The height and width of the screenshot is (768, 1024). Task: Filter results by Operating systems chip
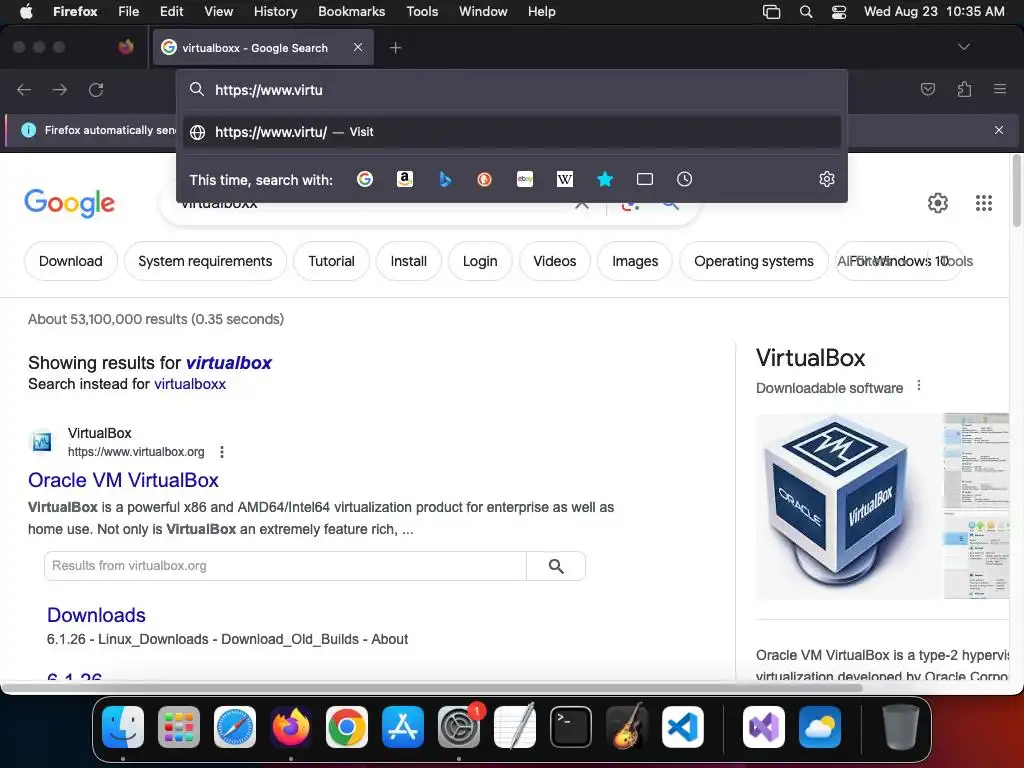754,261
